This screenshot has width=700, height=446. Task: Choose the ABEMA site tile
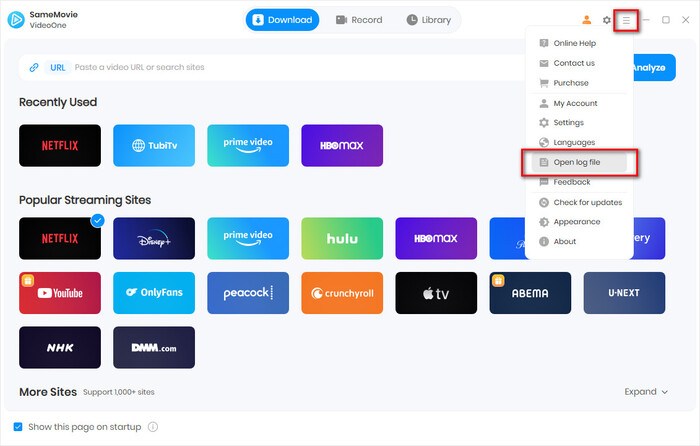pyautogui.click(x=530, y=293)
